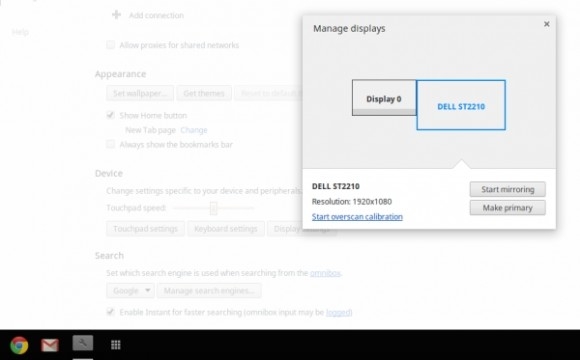Uncheck Show Home button
The height and width of the screenshot is (360, 580).
coord(110,115)
